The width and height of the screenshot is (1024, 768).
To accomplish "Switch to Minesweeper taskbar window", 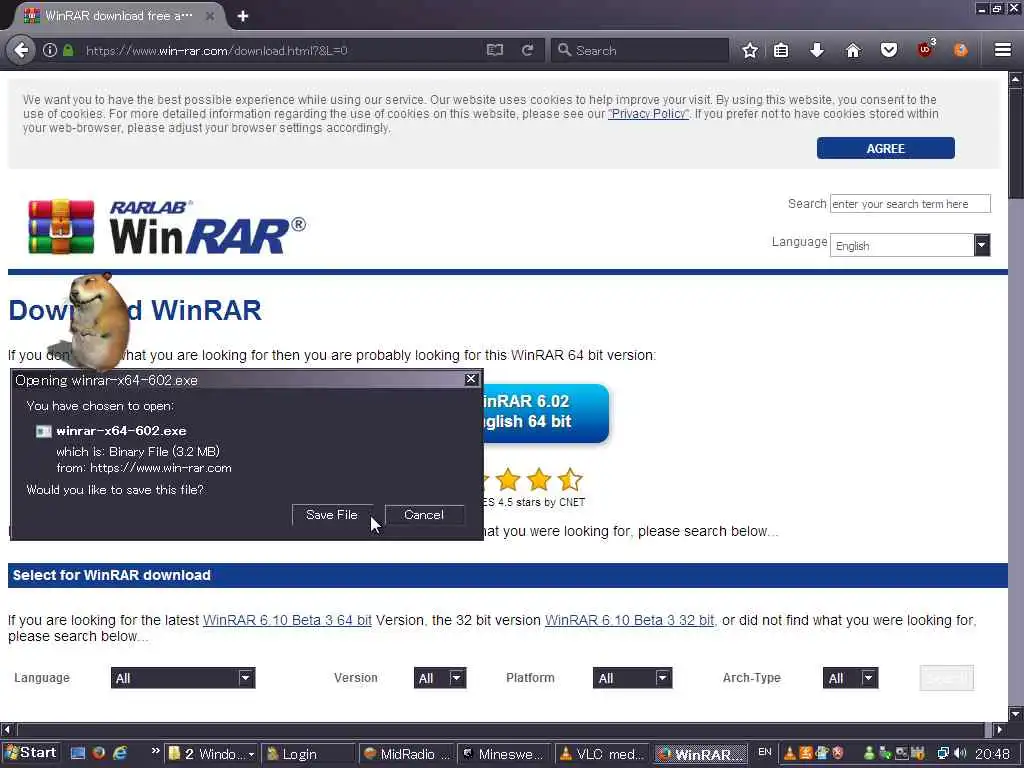I will click(504, 754).
